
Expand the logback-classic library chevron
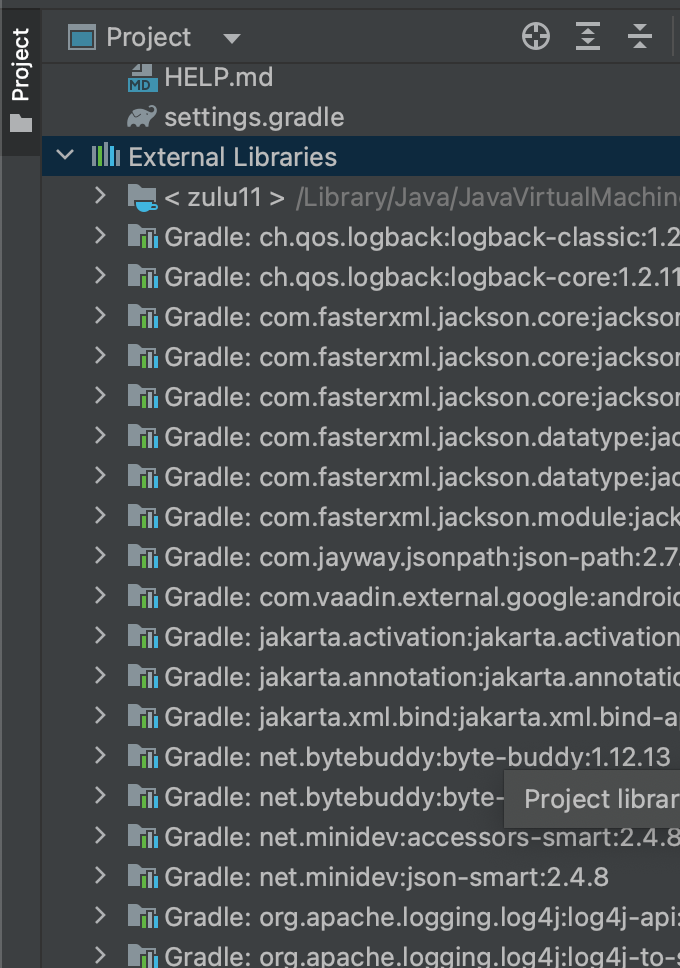(x=100, y=236)
